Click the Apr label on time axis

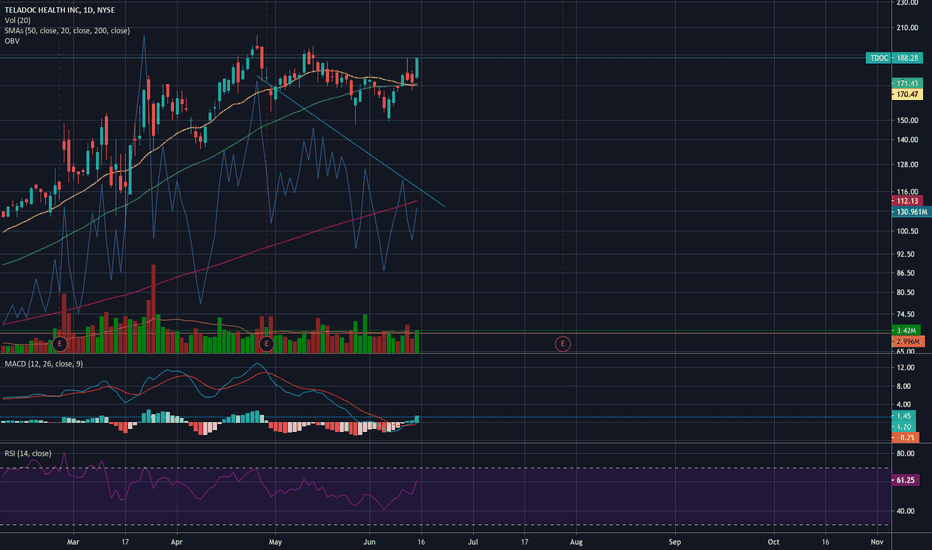[x=176, y=542]
